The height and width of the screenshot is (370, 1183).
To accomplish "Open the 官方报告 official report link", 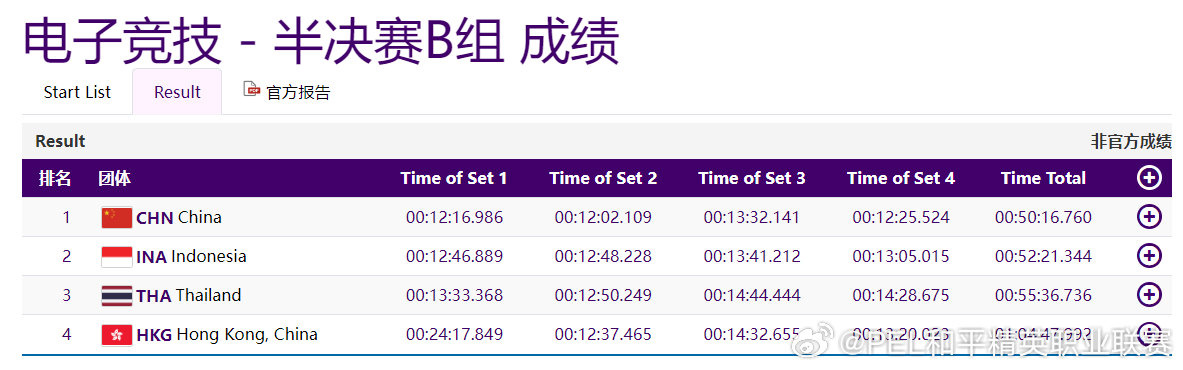I will pyautogui.click(x=298, y=93).
